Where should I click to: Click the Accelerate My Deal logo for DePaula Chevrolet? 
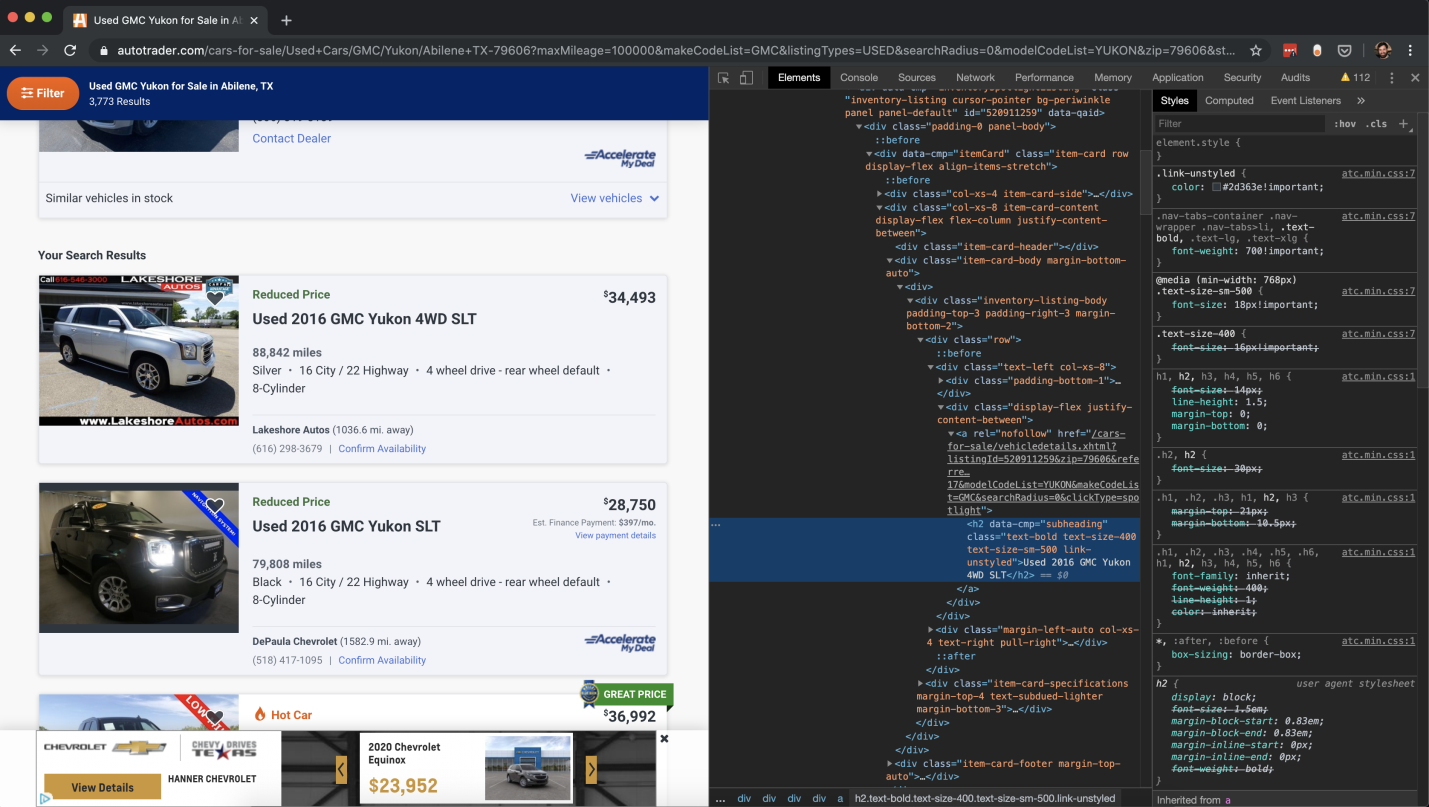click(620, 641)
